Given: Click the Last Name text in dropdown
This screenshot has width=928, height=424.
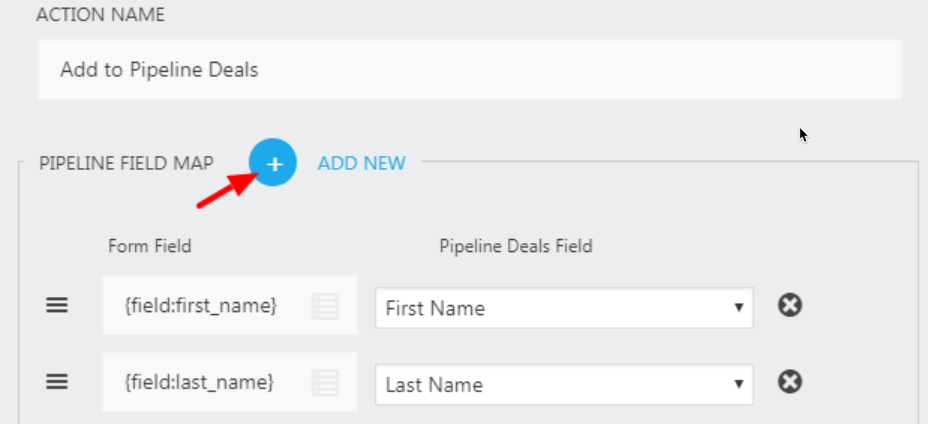Looking at the screenshot, I should pyautogui.click(x=434, y=384).
